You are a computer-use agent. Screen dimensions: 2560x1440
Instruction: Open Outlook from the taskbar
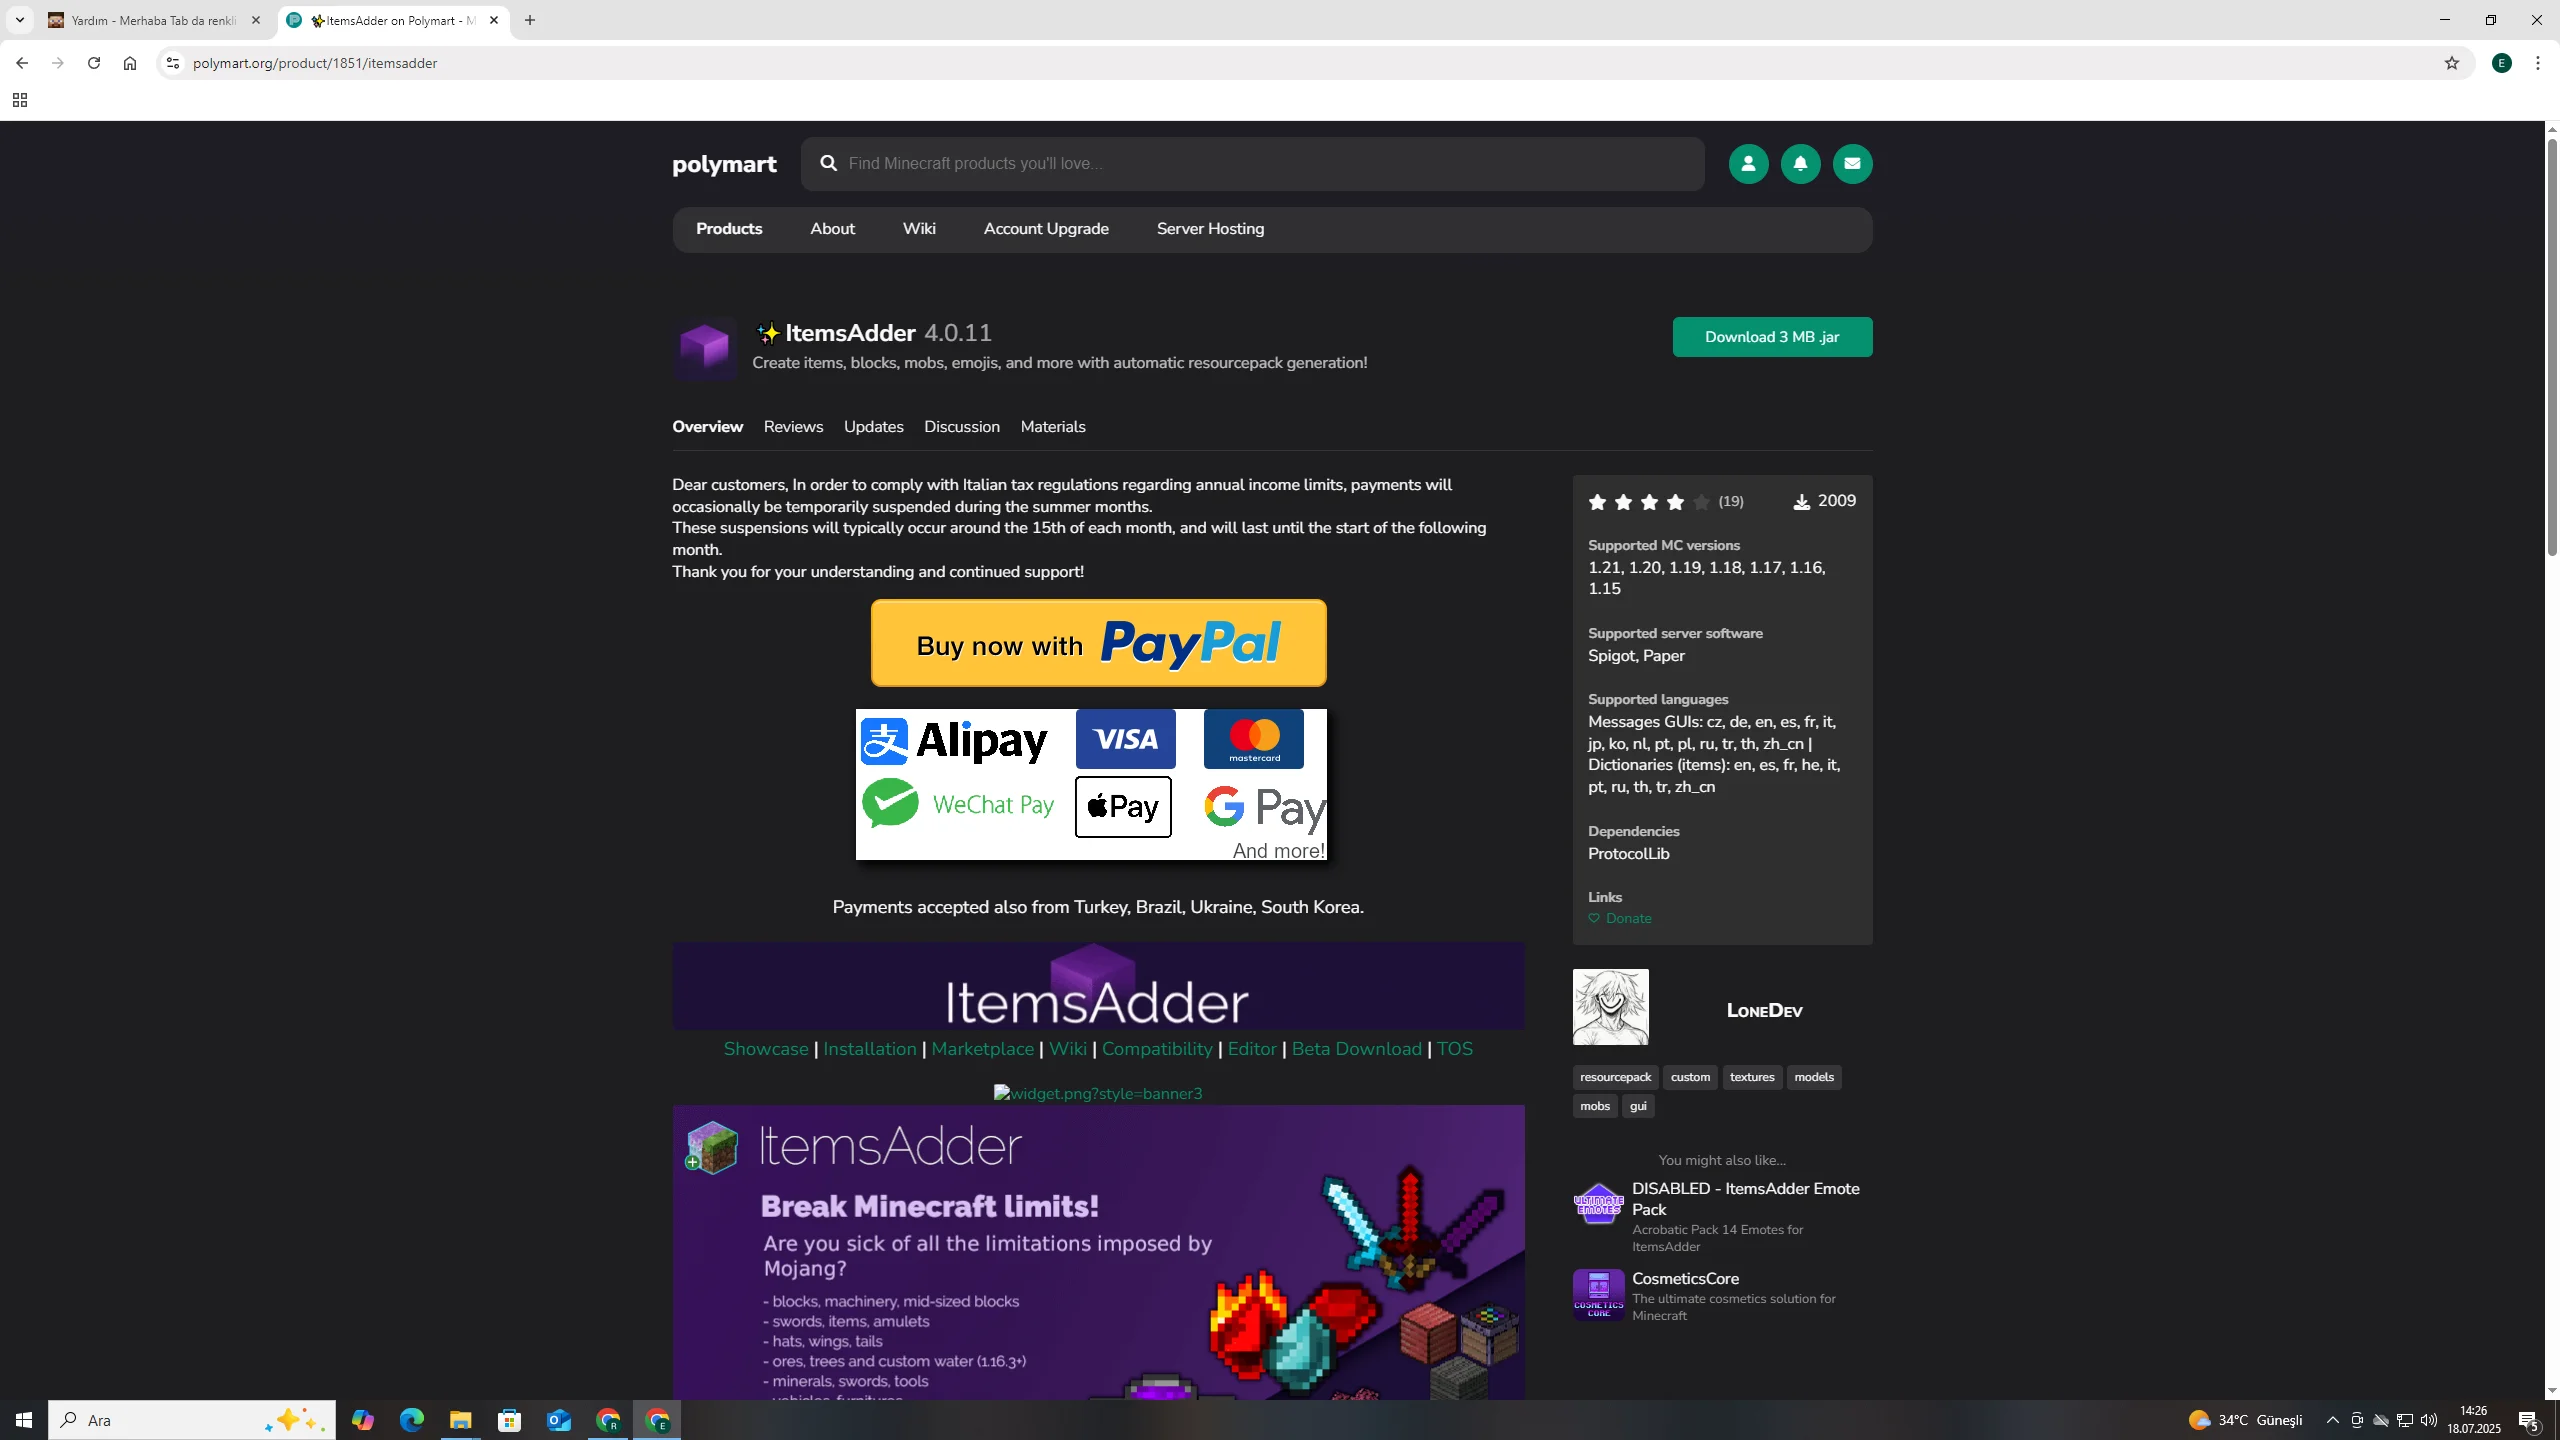(559, 1420)
